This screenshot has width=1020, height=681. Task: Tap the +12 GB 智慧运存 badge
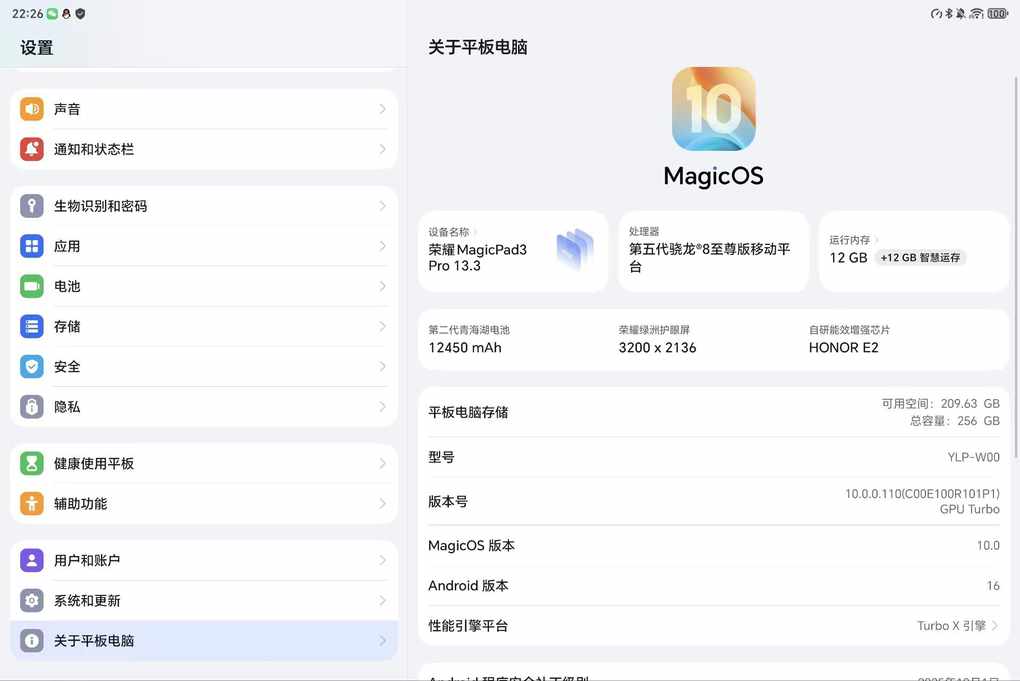920,258
